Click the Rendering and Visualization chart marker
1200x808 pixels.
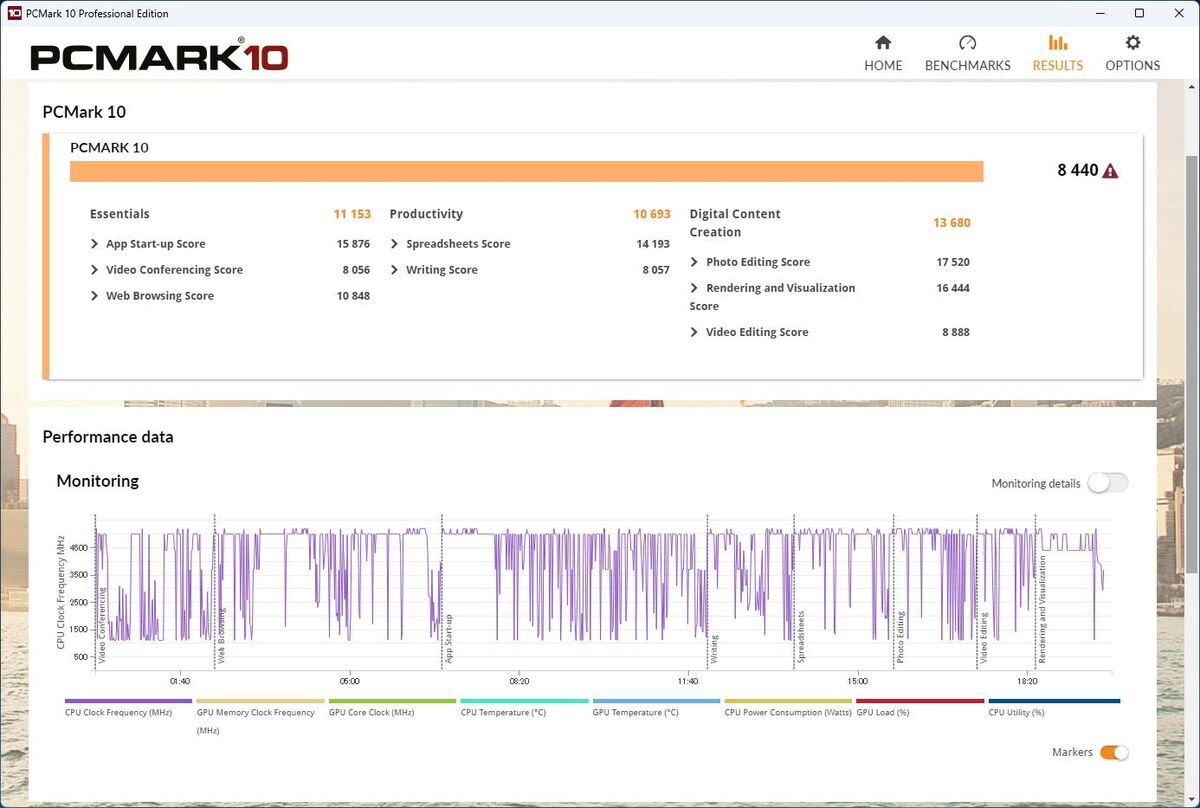pos(1042,610)
